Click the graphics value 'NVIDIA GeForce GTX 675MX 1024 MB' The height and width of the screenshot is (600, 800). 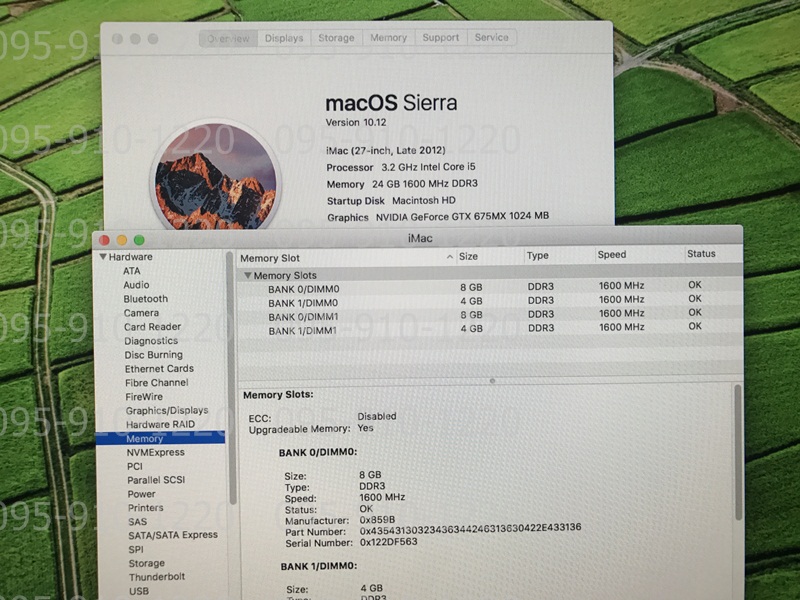click(462, 216)
